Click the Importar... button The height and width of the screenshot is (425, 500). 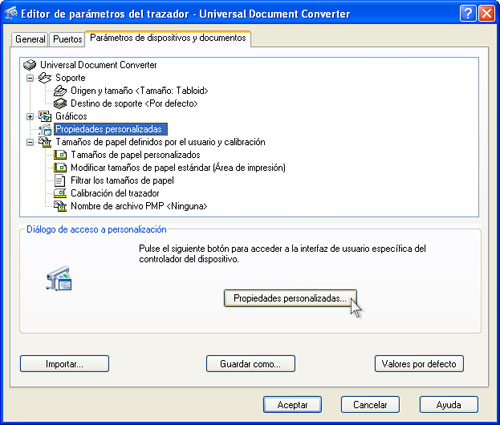(x=64, y=364)
